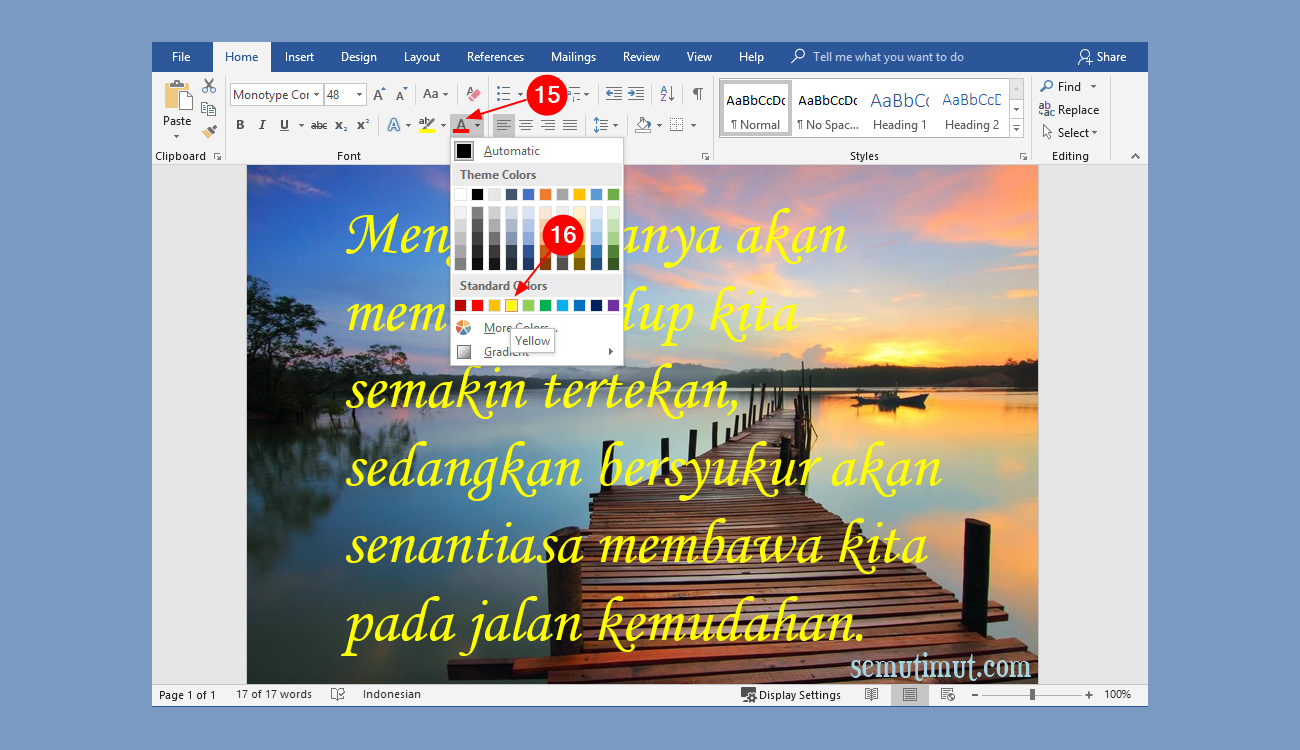
Task: Pick the Yellow standard color swatch
Action: [x=511, y=305]
